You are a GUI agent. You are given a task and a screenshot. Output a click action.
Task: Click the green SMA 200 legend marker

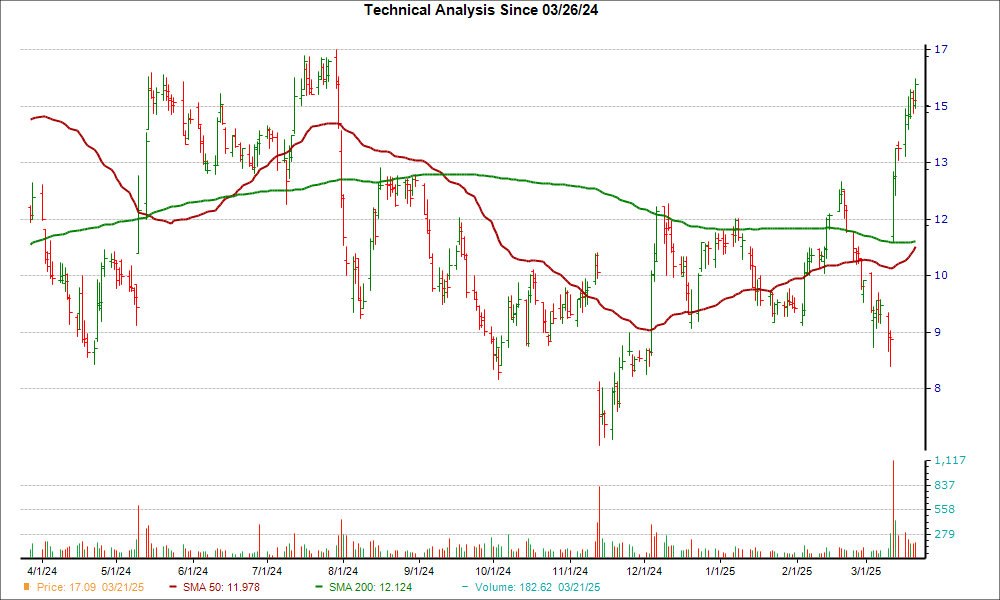[x=319, y=587]
